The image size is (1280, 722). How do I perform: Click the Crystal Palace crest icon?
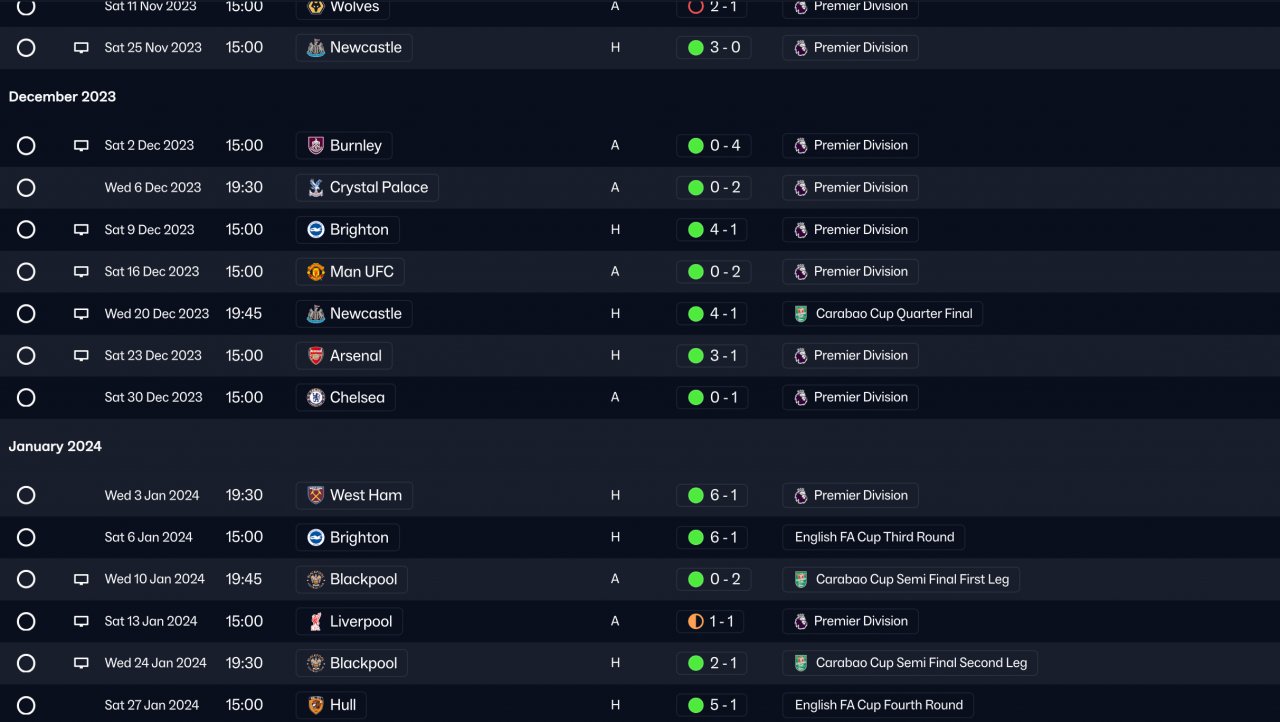coord(316,188)
